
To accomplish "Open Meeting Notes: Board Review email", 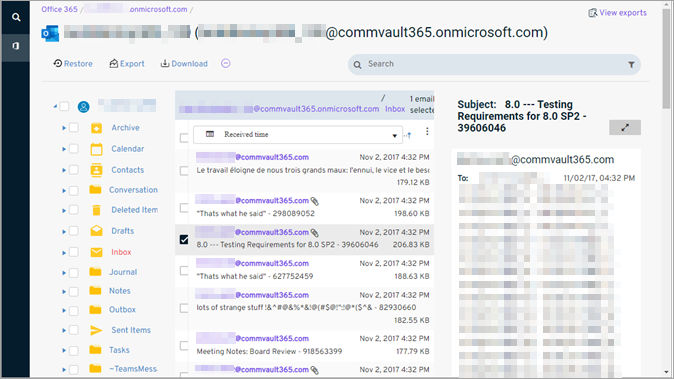I will coord(269,351).
